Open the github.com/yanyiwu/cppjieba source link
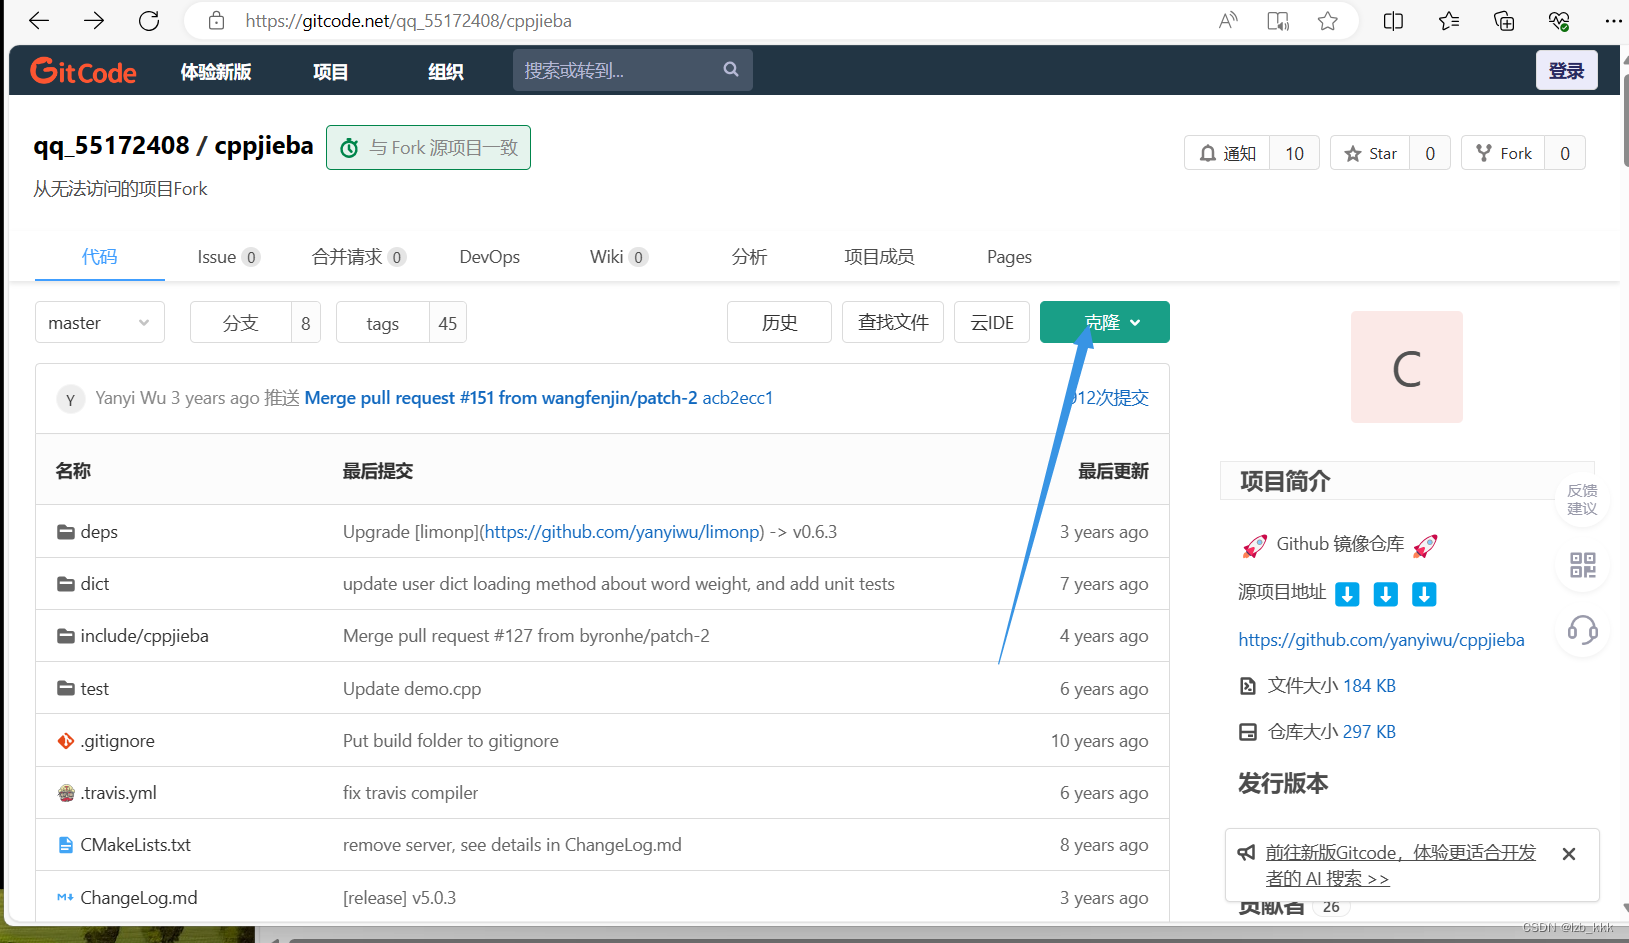This screenshot has width=1629, height=943. (x=1381, y=640)
